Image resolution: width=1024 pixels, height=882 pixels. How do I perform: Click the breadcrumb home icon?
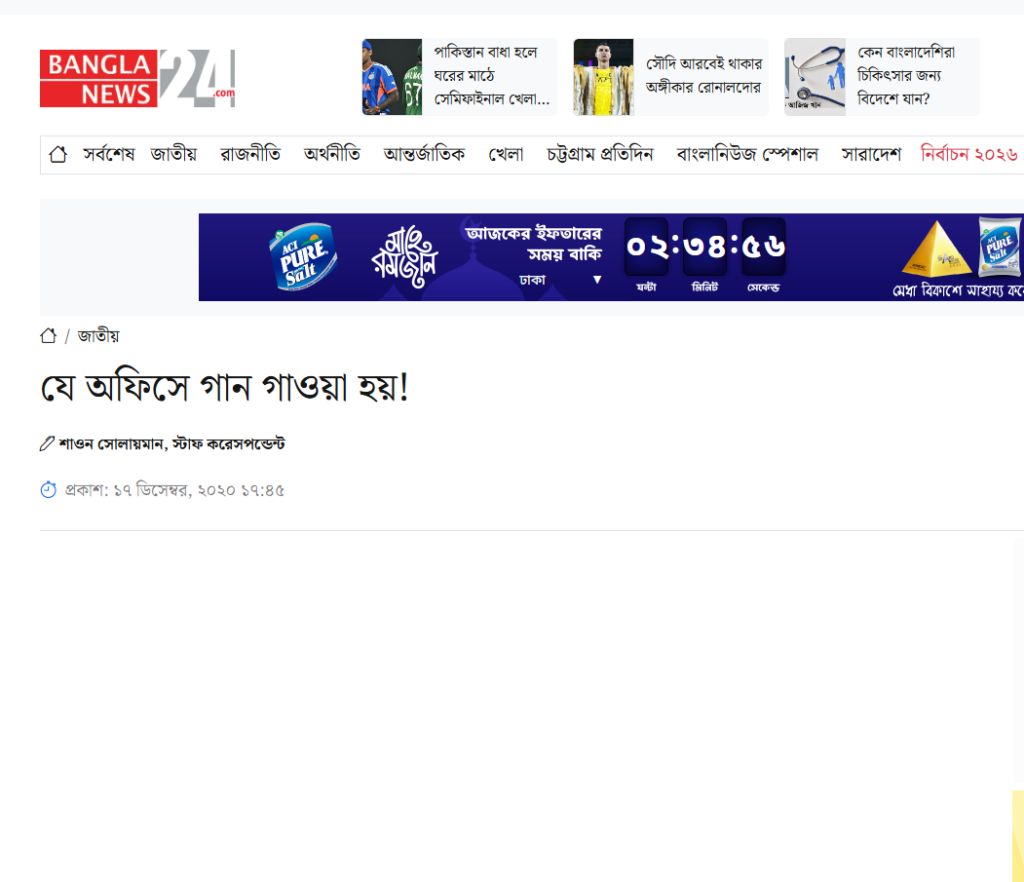(48, 336)
